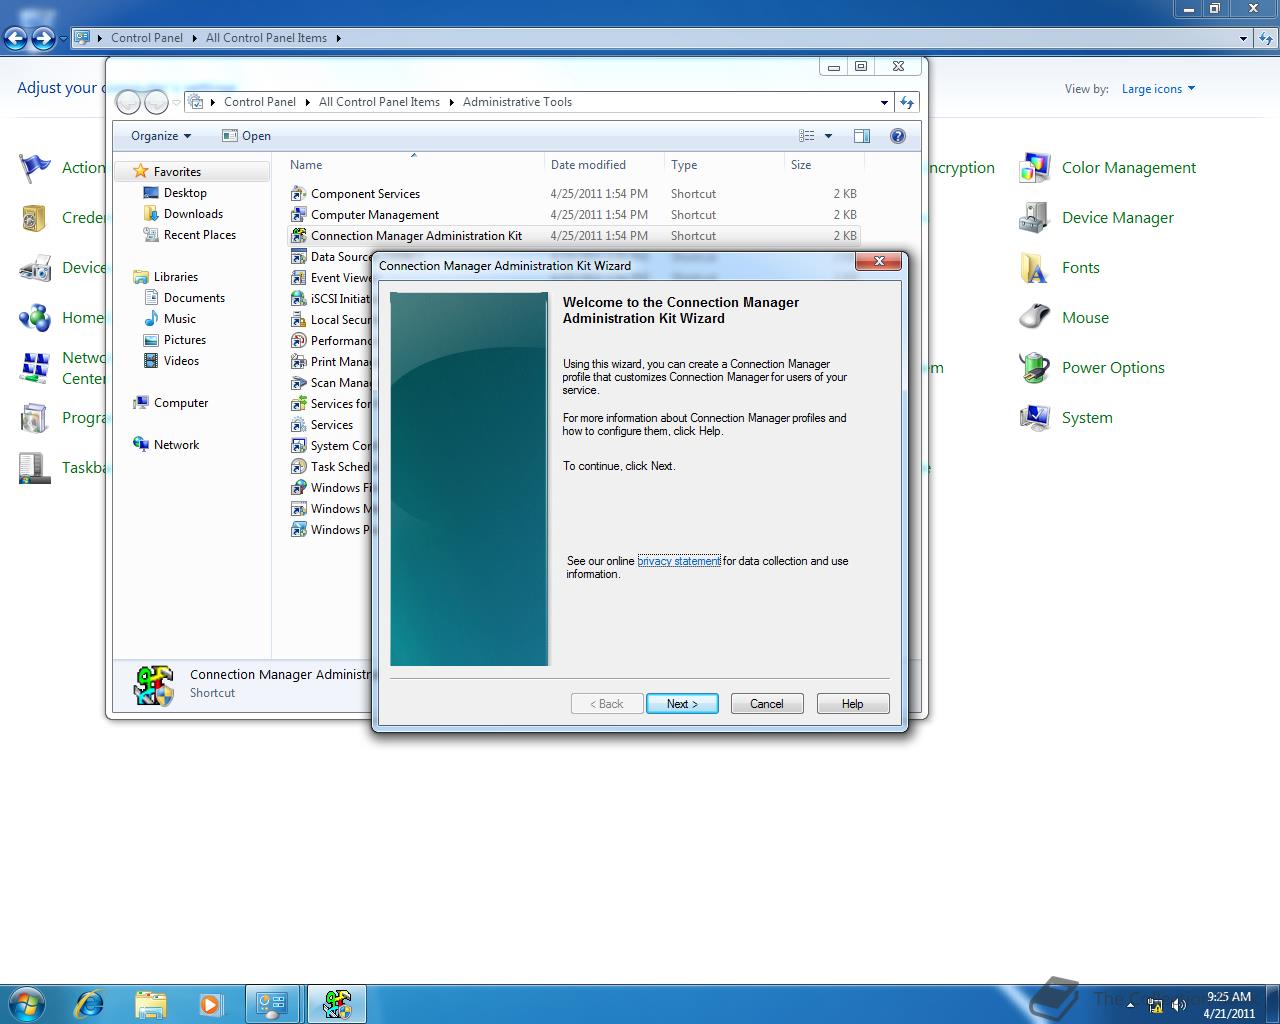
Task: Open the privacy statement link
Action: click(x=679, y=561)
